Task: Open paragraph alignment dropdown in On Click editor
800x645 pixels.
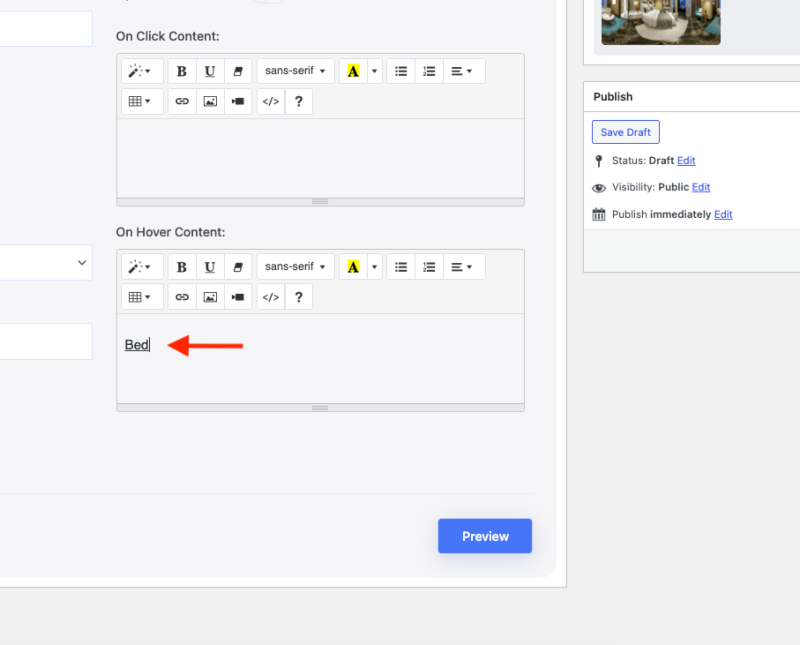Action: (464, 71)
